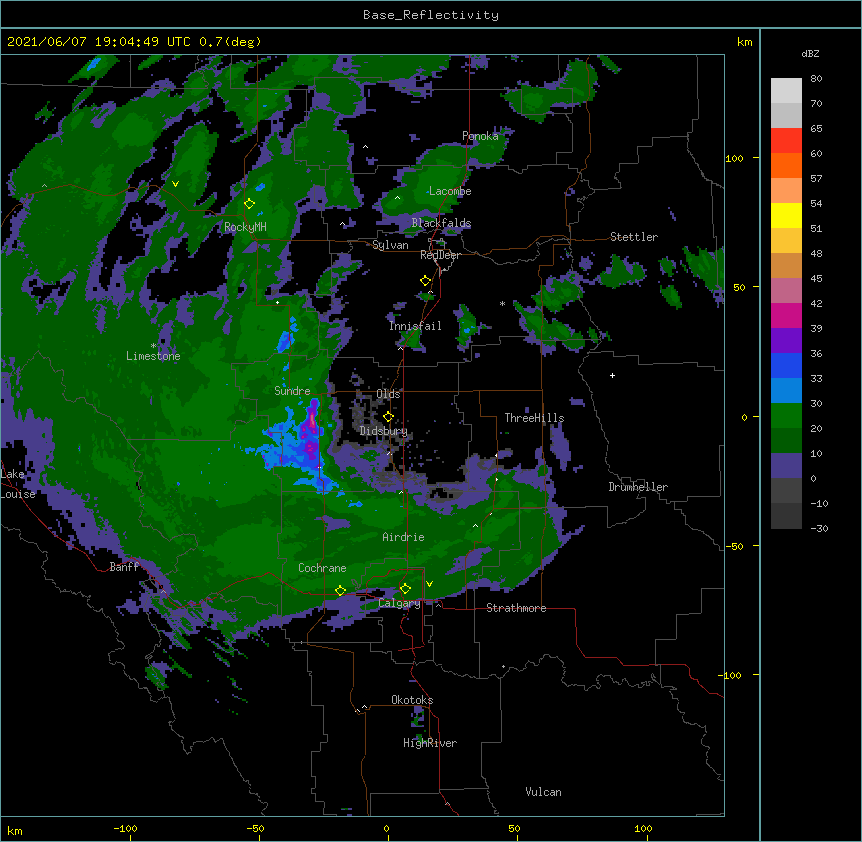Click the Stettler city label

point(634,237)
